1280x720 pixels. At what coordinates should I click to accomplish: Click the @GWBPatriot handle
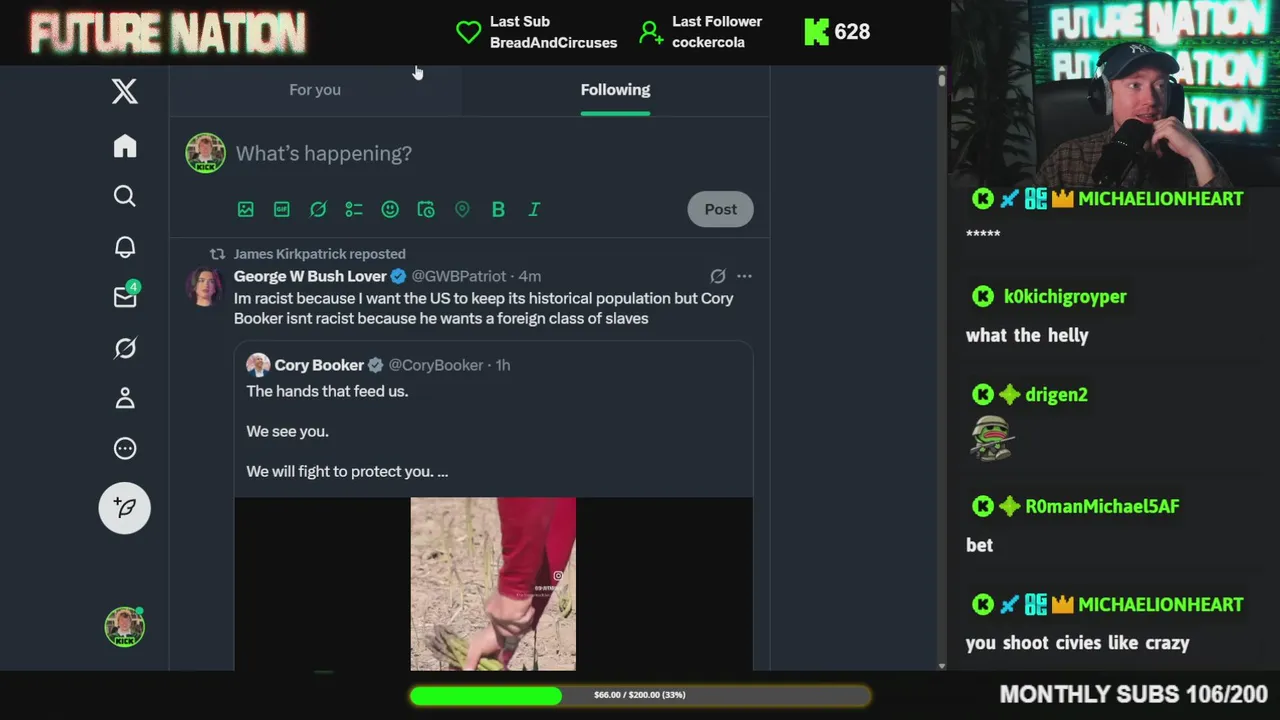pyautogui.click(x=459, y=276)
